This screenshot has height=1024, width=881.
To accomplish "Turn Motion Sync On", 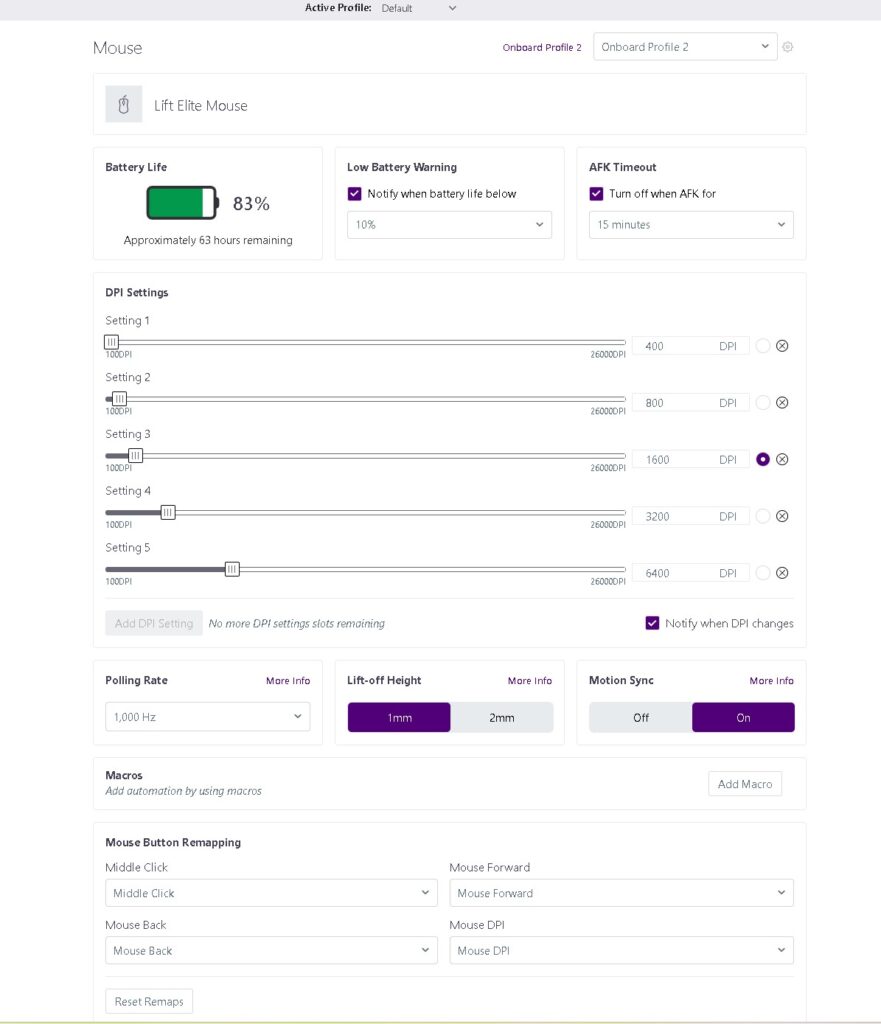I will click(743, 718).
